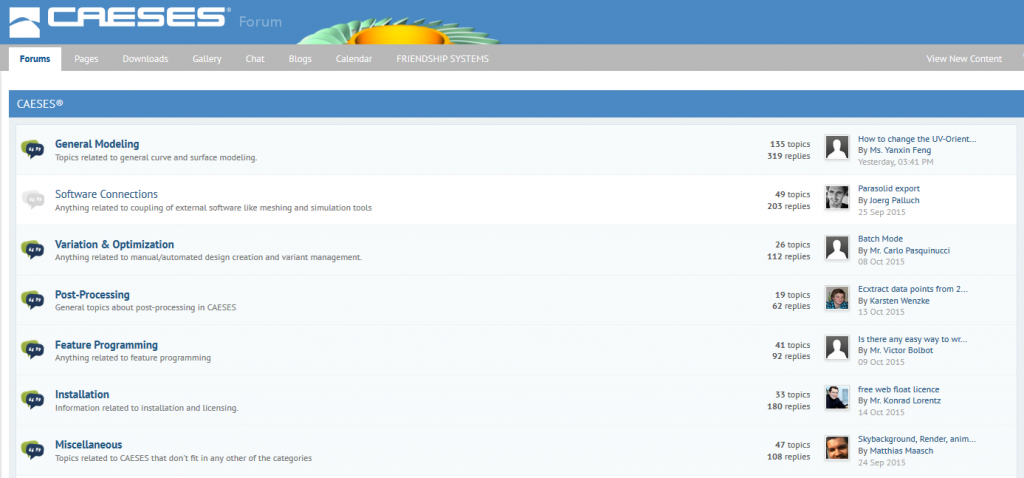The height and width of the screenshot is (478, 1024).
Task: Click the General Modeling forum speech-bubble icon
Action: [x=33, y=150]
